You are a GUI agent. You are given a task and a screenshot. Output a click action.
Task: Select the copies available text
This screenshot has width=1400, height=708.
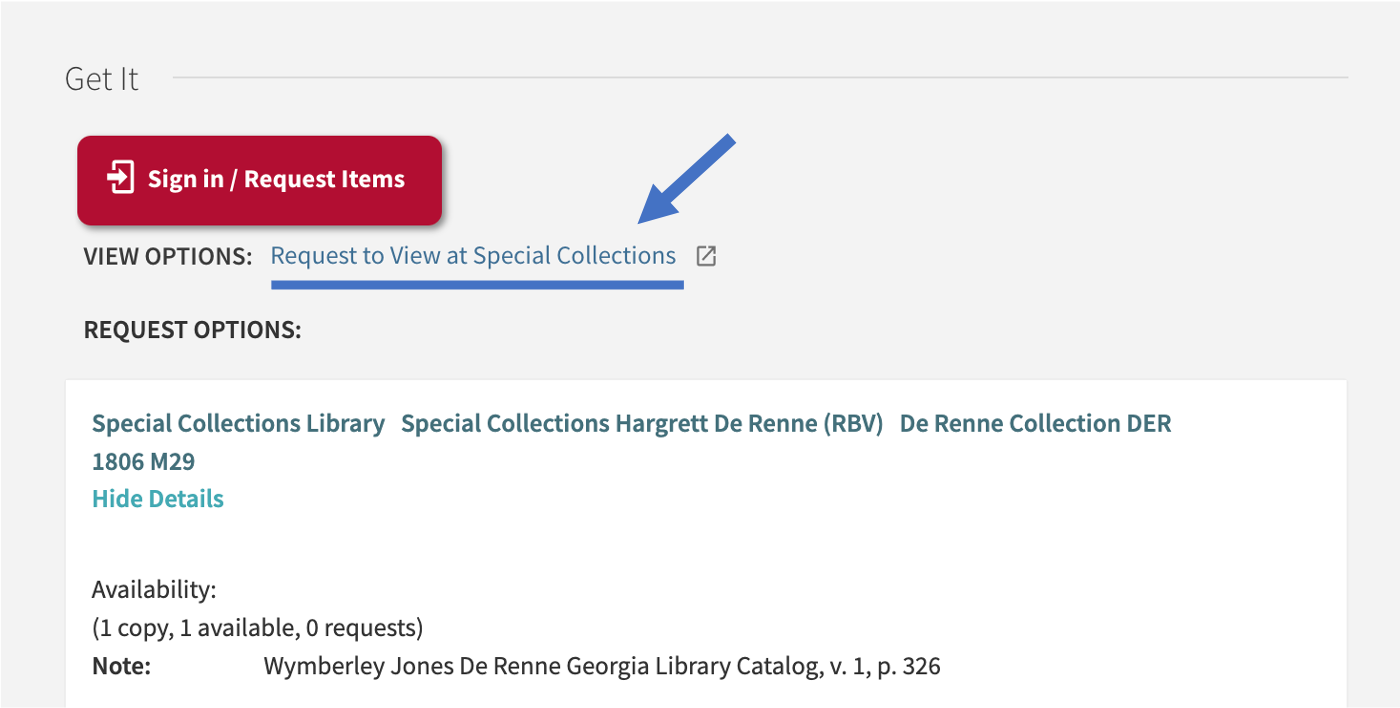pyautogui.click(x=257, y=627)
